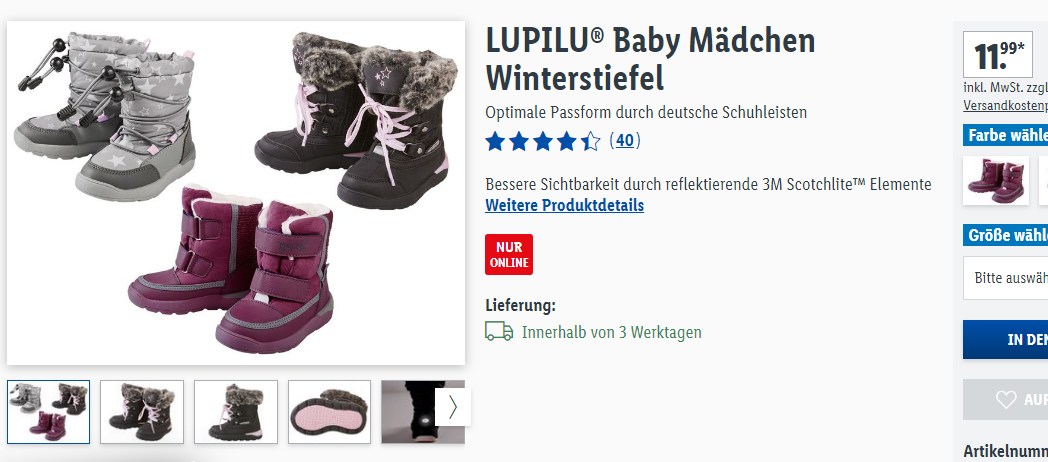Select the single black boot side-view thumbnail
Viewport: 1048px width, 462px height.
[236, 412]
